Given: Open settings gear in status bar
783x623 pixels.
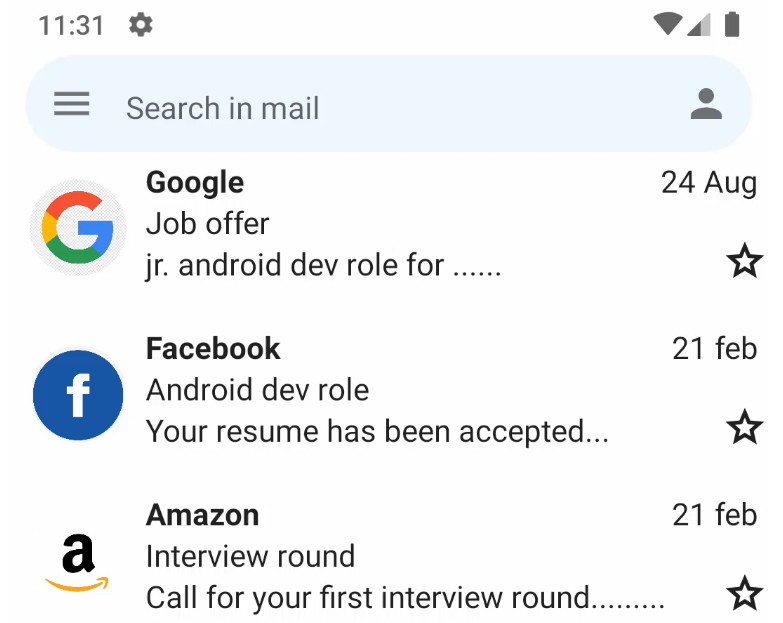Looking at the screenshot, I should [141, 25].
